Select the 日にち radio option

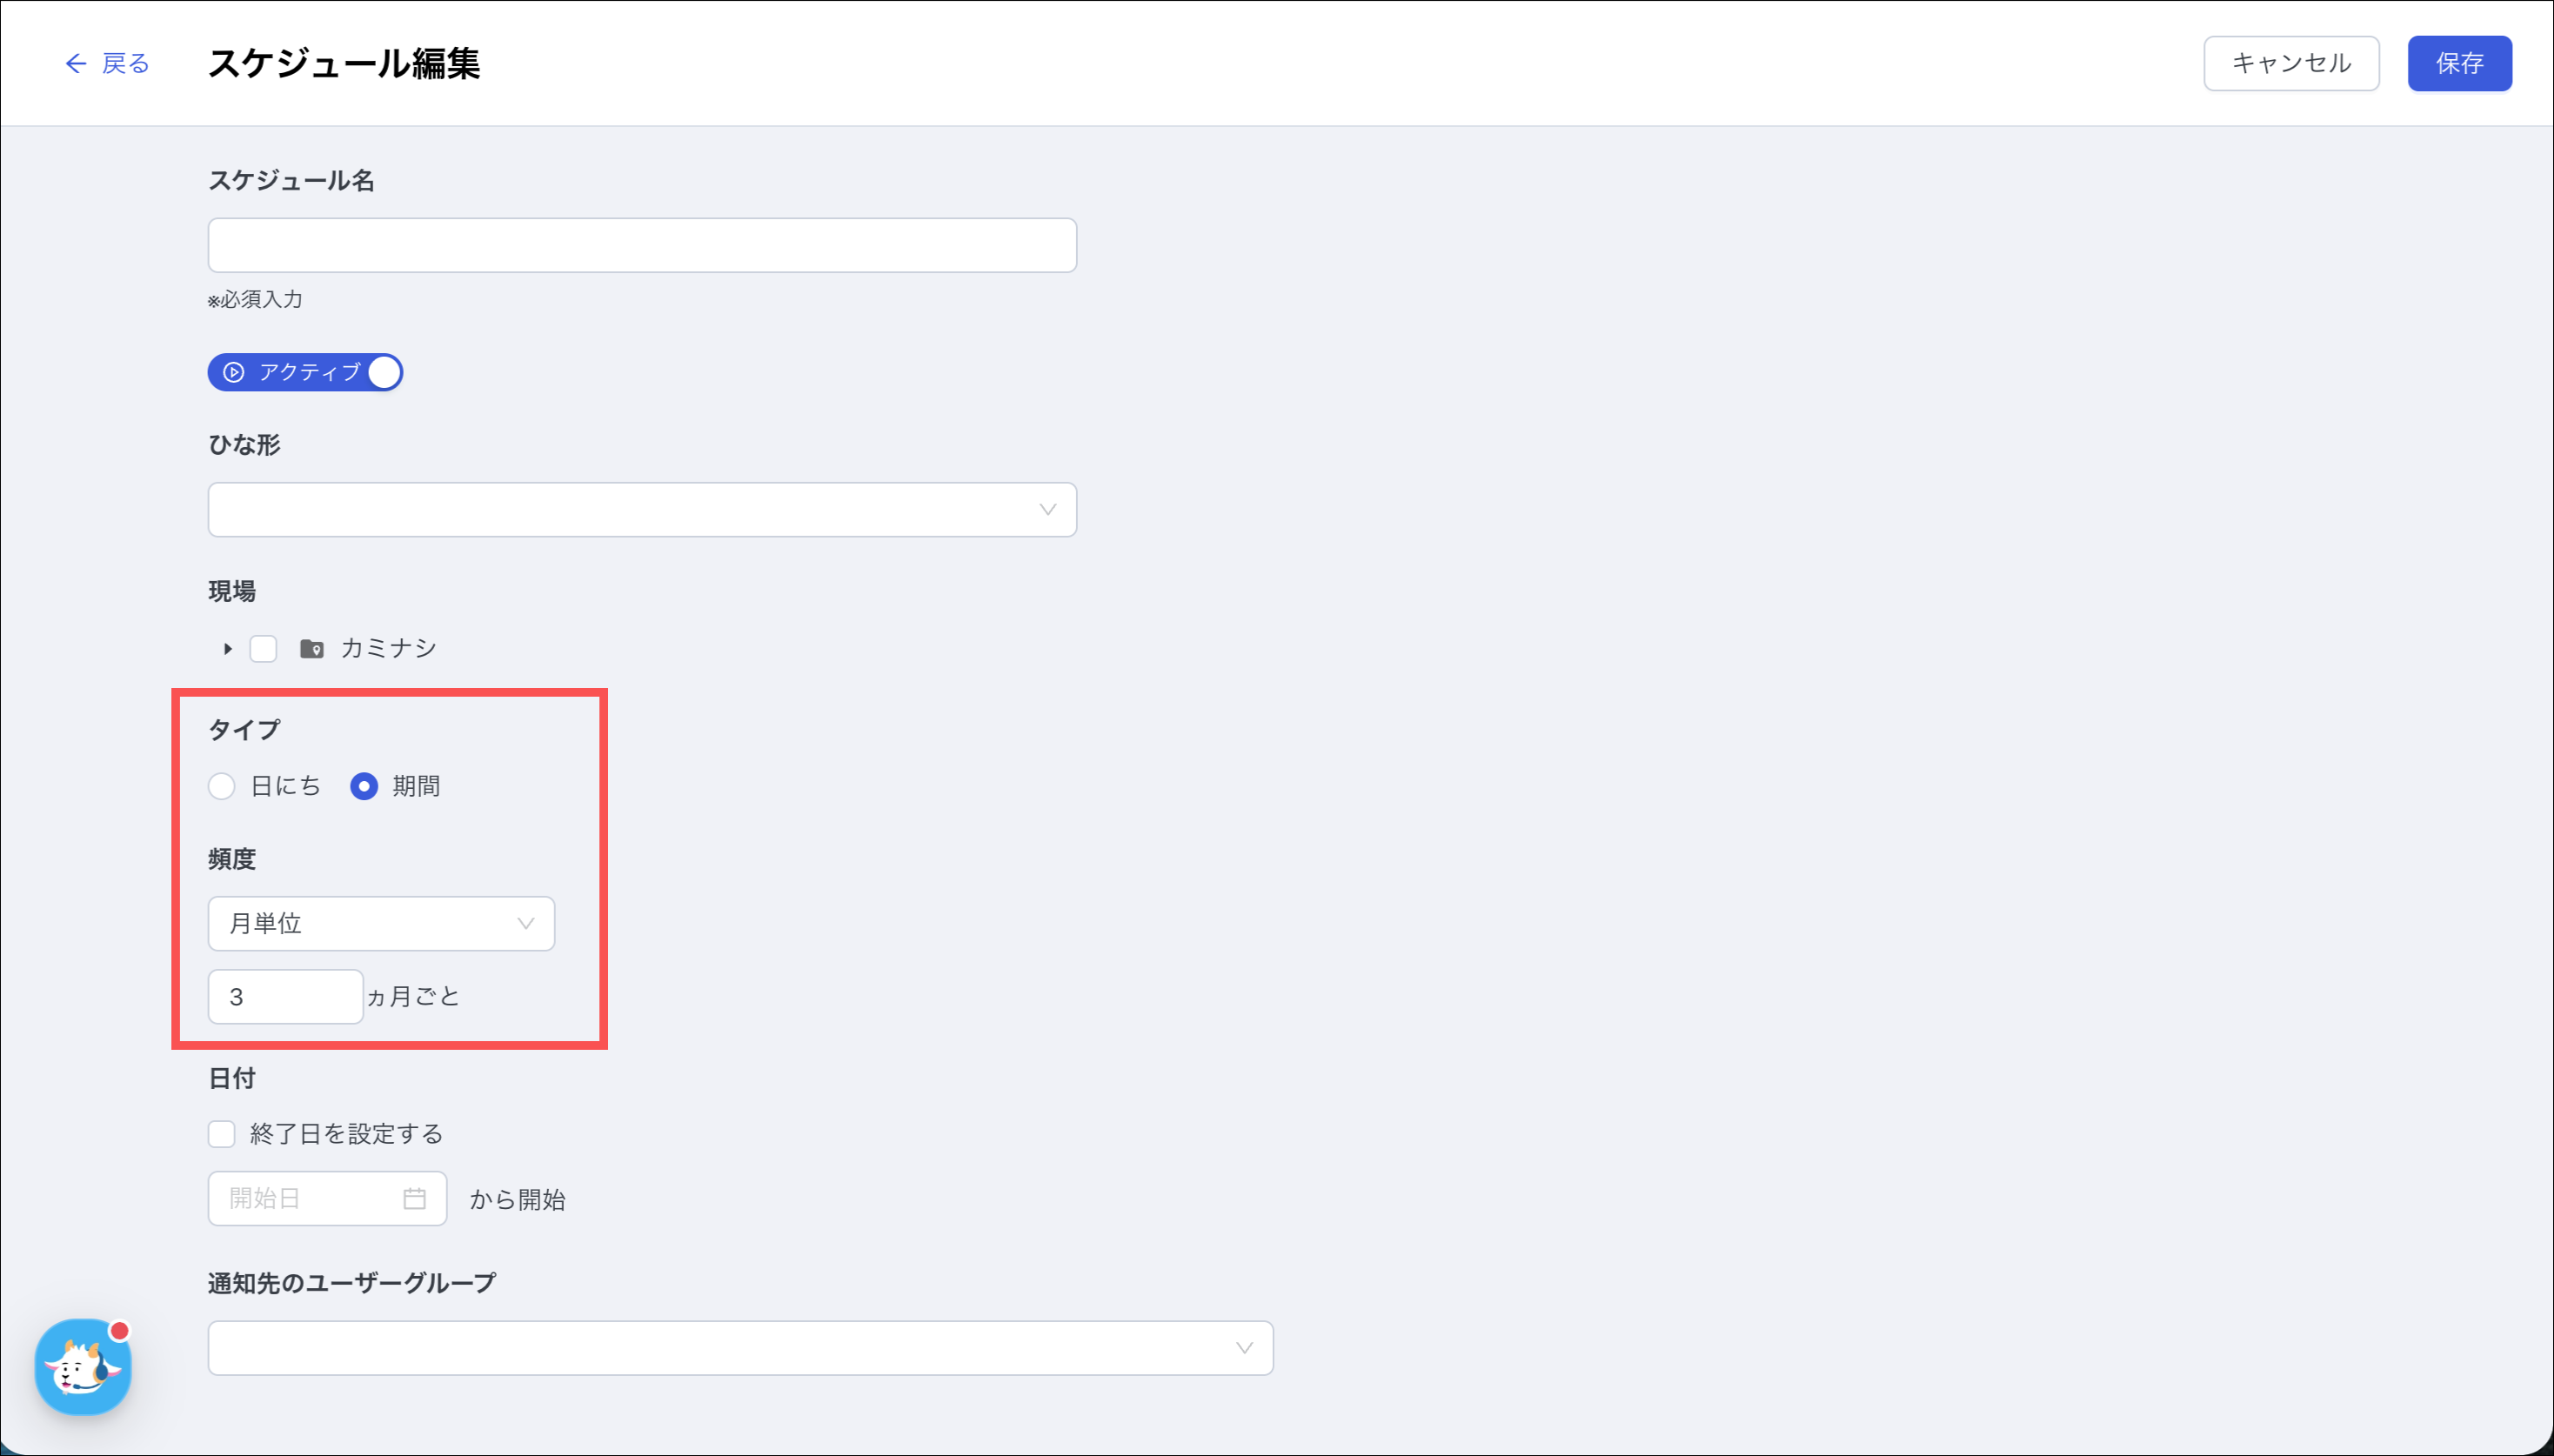click(x=221, y=786)
